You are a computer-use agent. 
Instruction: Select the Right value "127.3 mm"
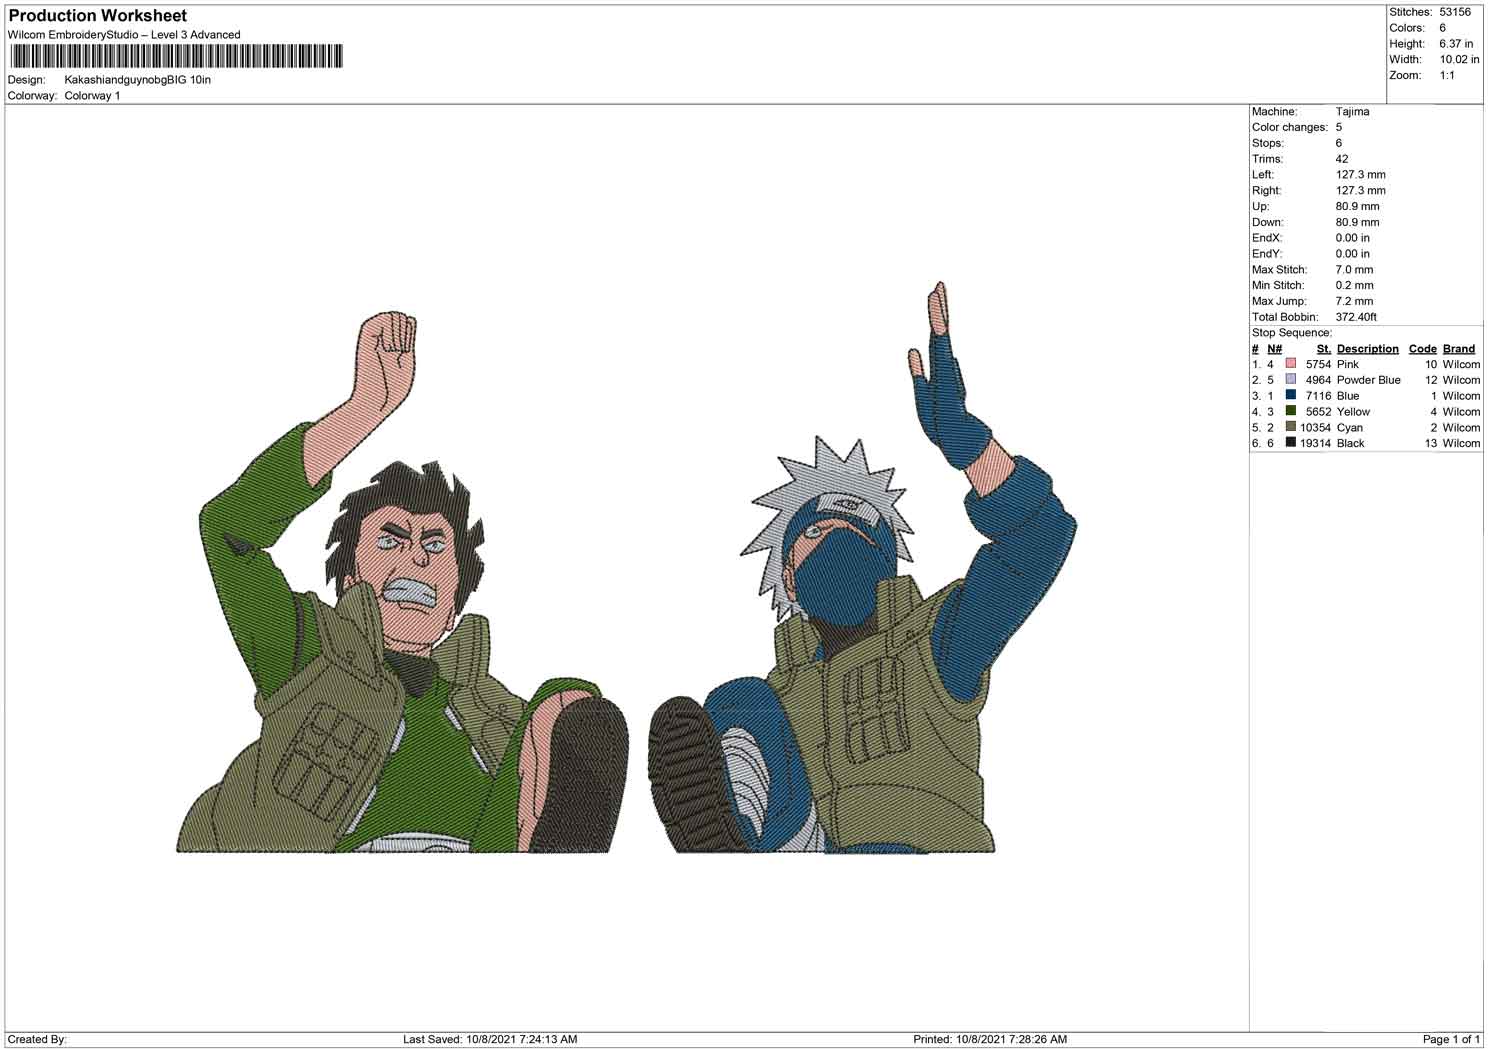coord(1360,191)
